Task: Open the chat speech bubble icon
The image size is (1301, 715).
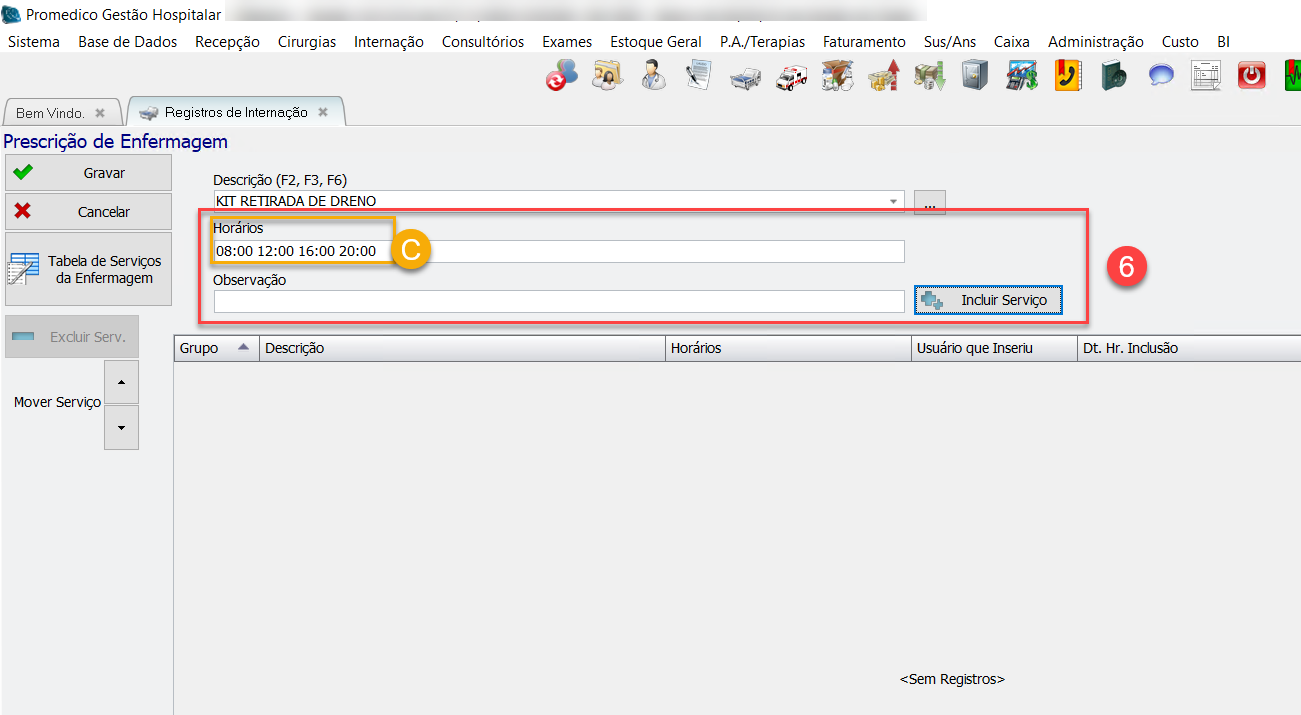Action: [1160, 76]
